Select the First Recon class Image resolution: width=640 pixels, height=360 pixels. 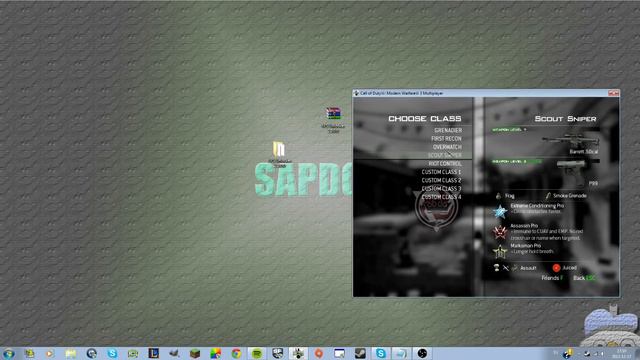tap(446, 139)
